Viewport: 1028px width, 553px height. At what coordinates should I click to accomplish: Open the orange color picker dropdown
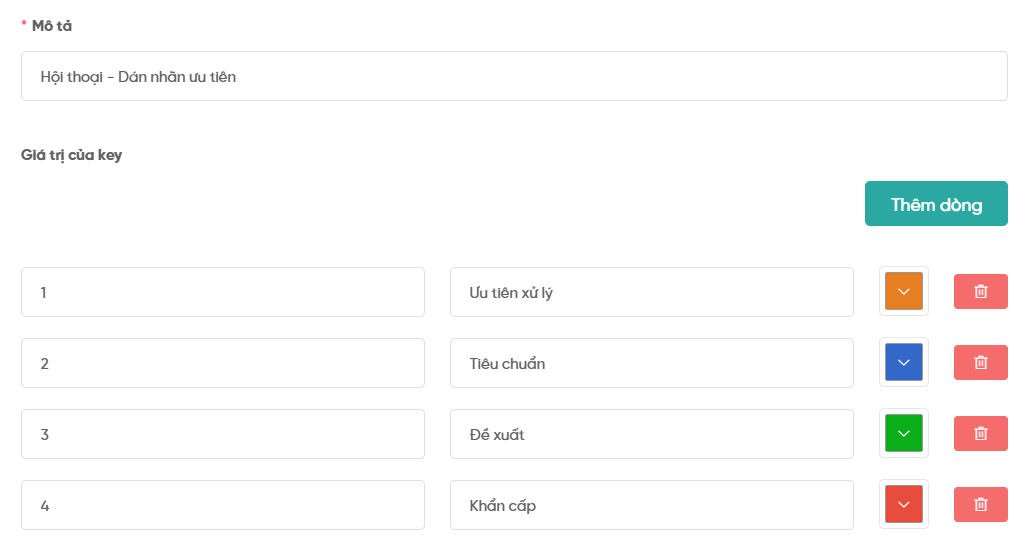pyautogui.click(x=903, y=291)
